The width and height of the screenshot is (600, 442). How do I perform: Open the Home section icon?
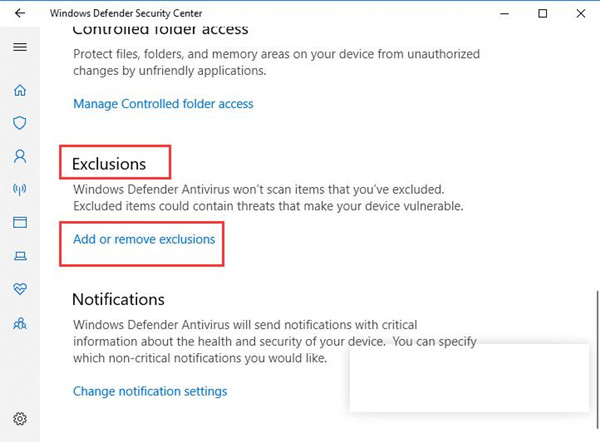click(20, 90)
